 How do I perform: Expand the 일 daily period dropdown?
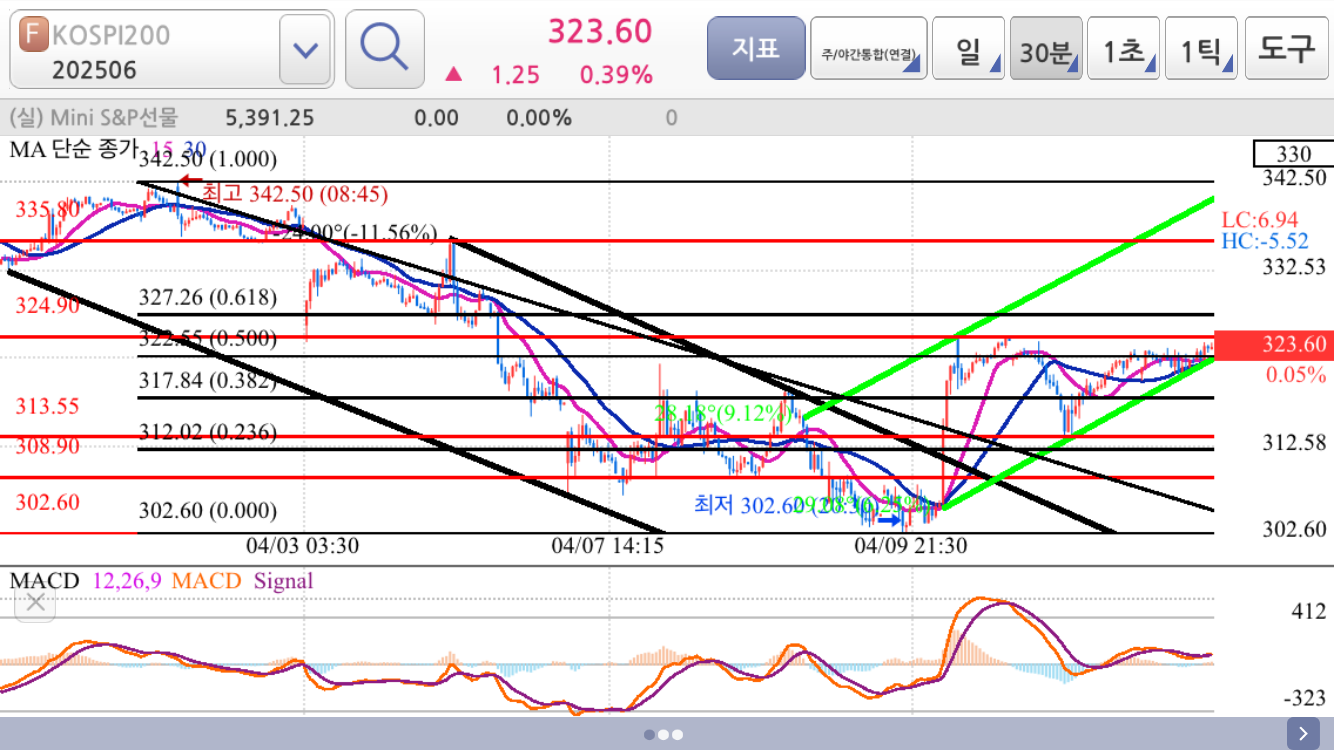[x=968, y=49]
